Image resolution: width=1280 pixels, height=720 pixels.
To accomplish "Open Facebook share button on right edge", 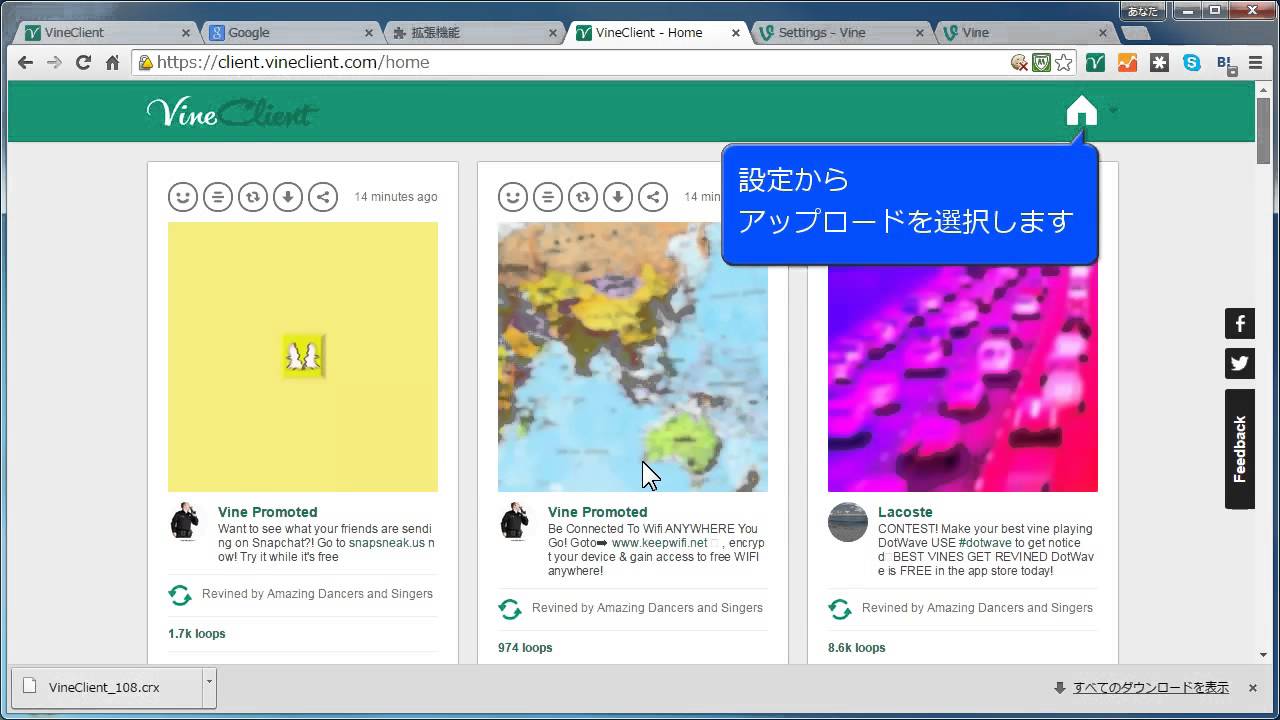I will pos(1240,324).
